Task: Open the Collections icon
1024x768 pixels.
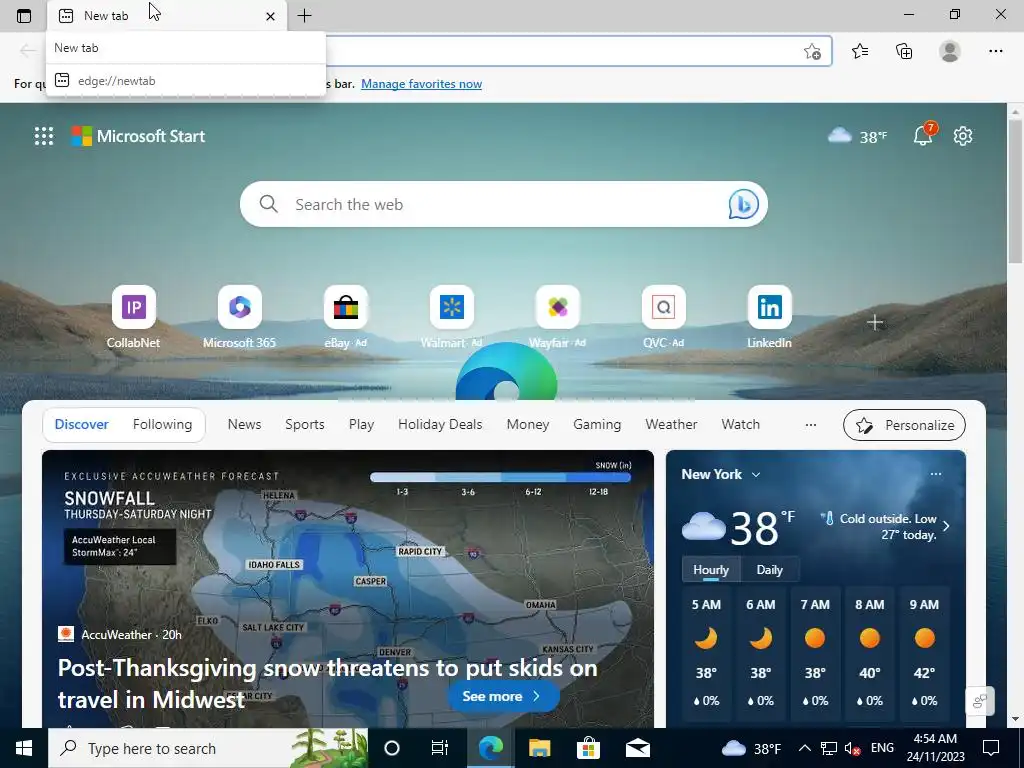Action: point(904,51)
